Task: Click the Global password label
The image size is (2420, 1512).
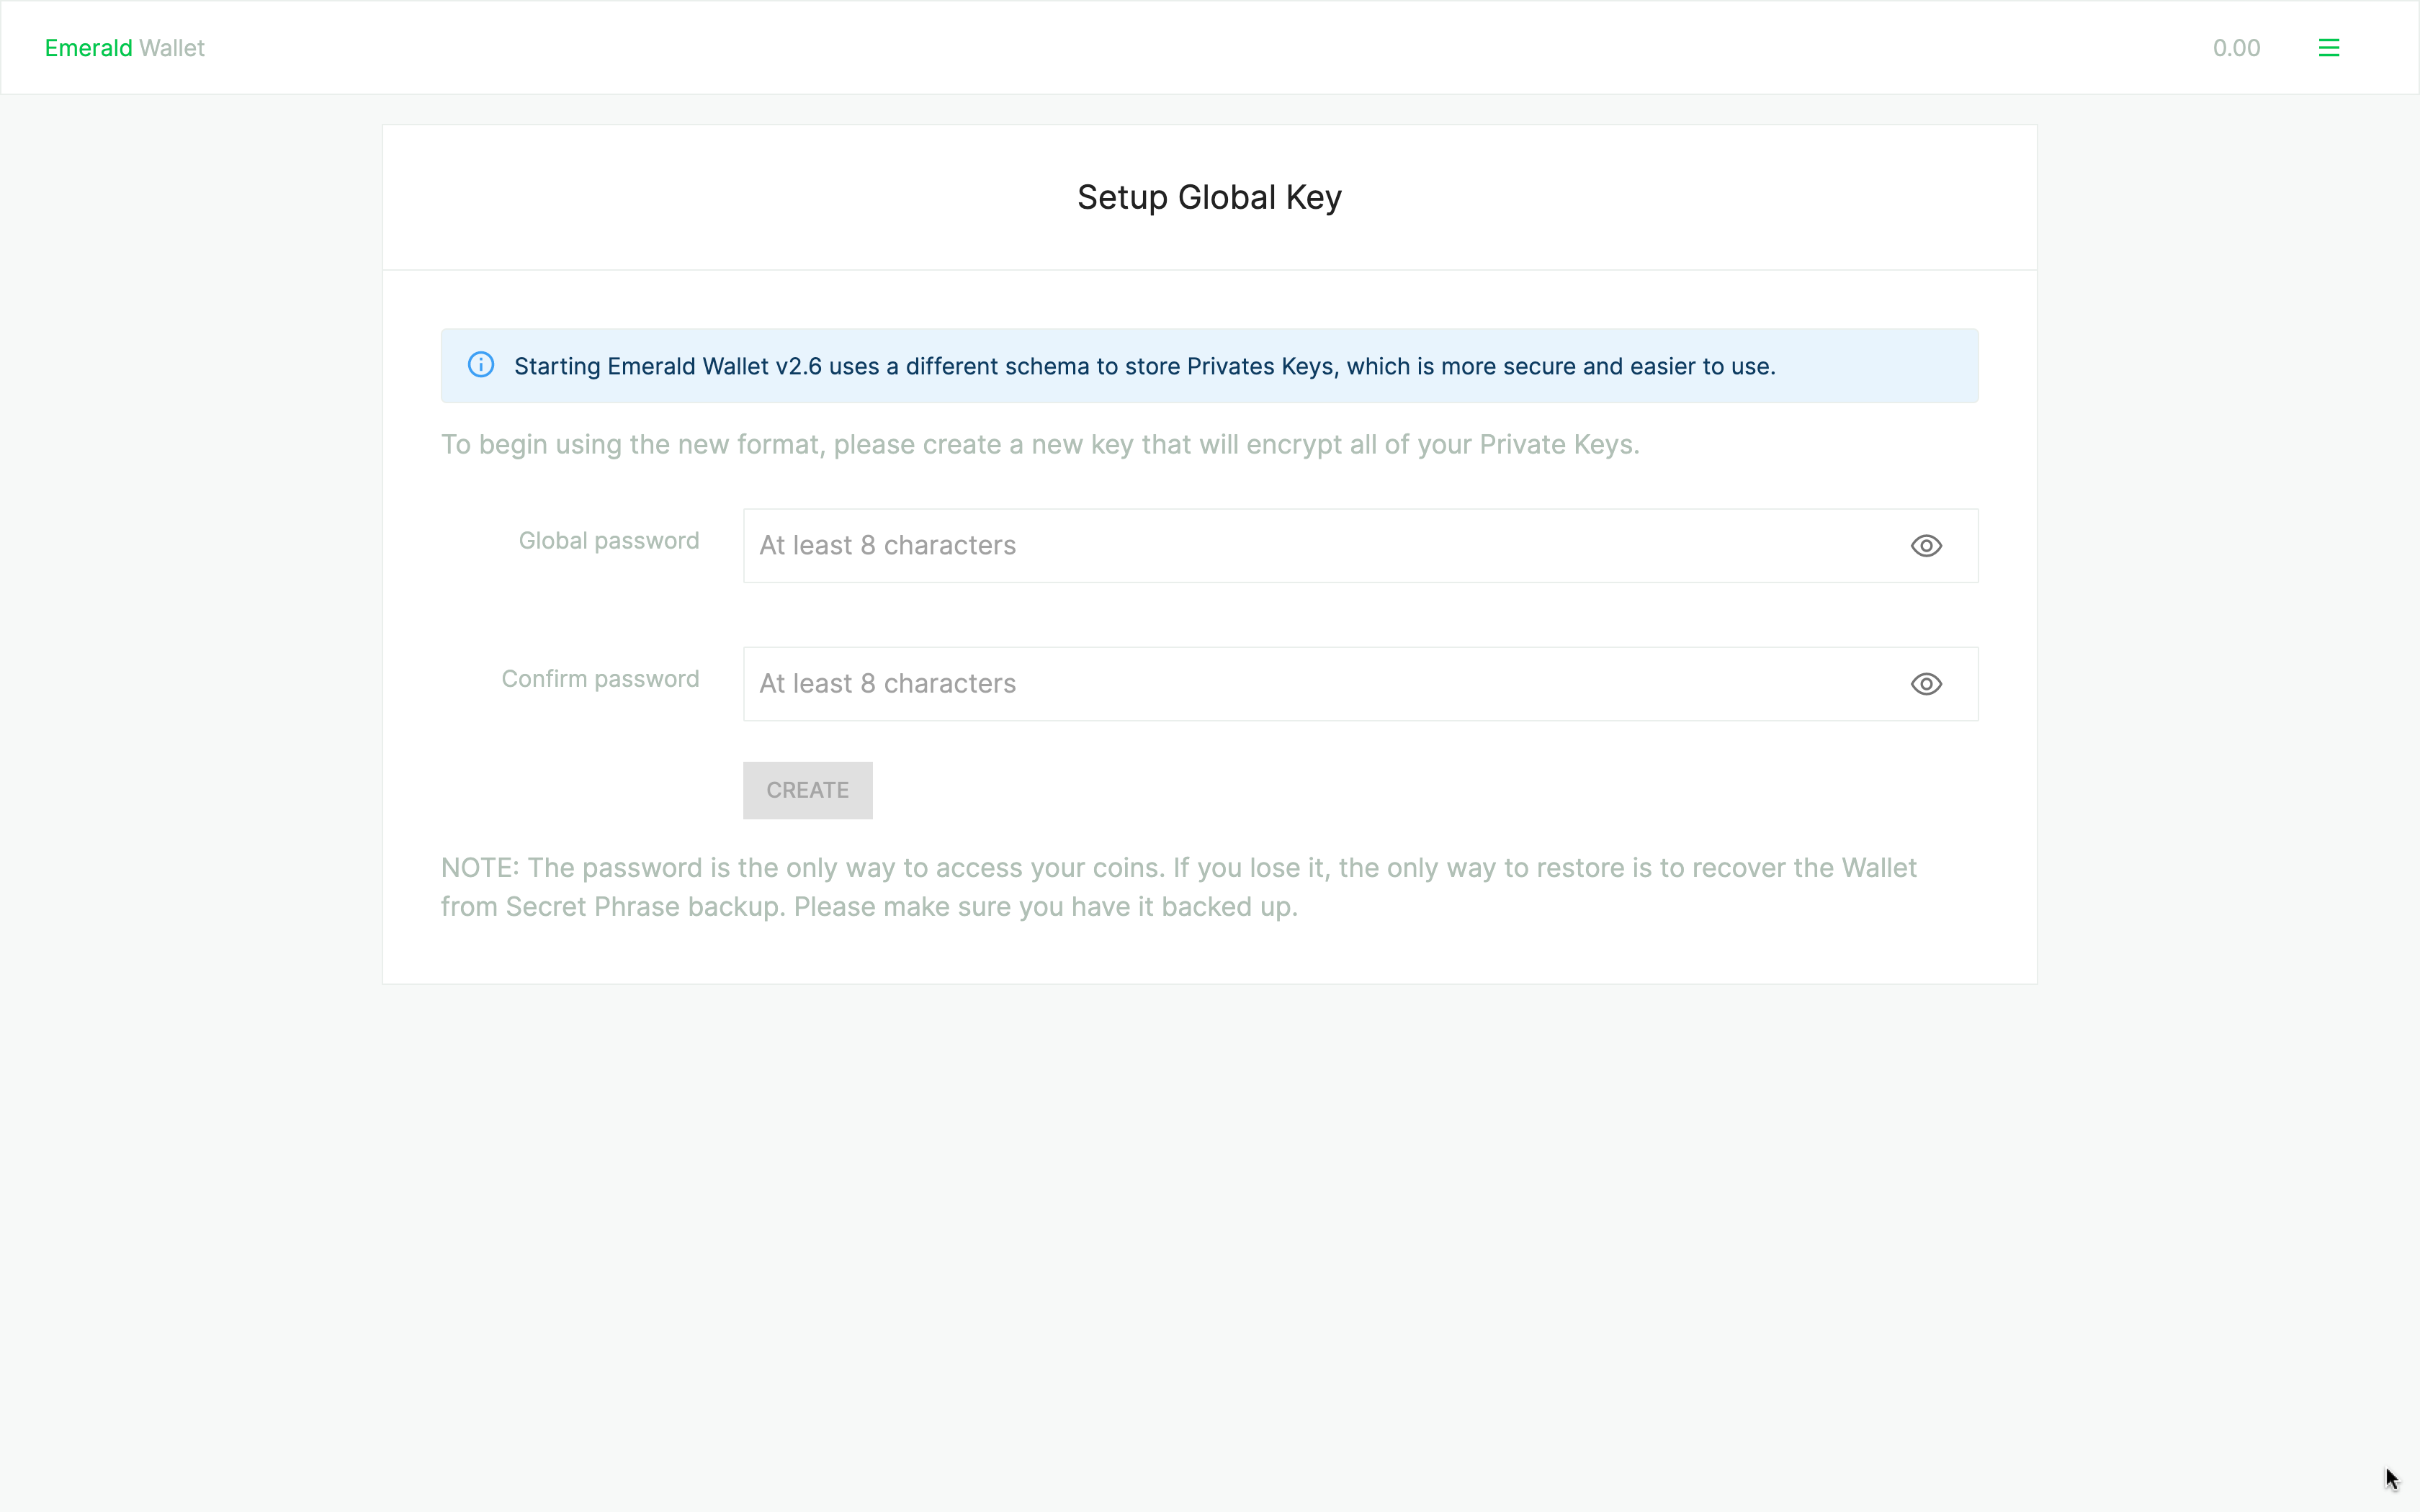Action: click(608, 541)
